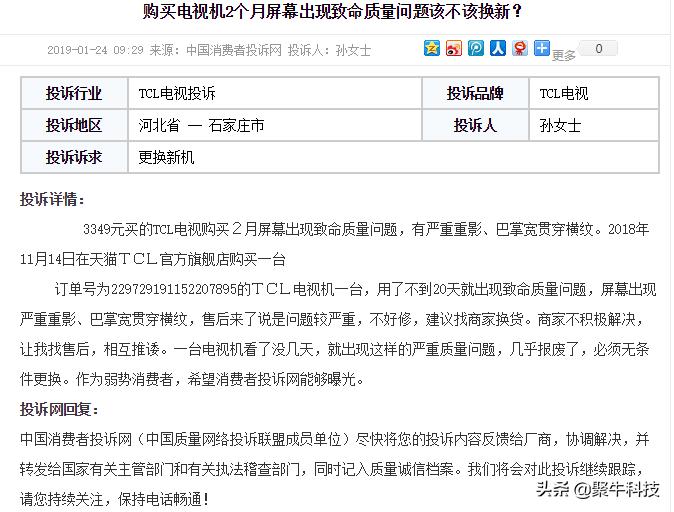Screen dimensions: 674x512
Task: Click the 投诉地区 header cell
Action: click(x=74, y=125)
